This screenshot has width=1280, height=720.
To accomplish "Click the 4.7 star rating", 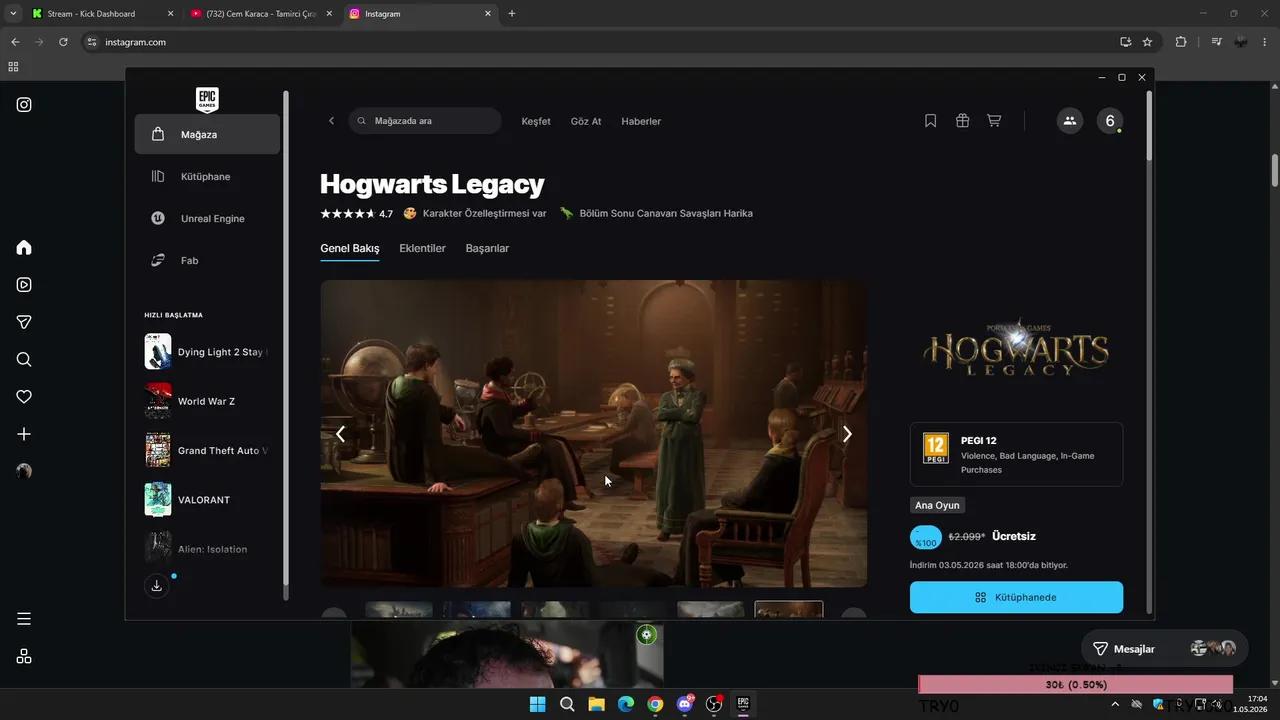I will pyautogui.click(x=356, y=213).
